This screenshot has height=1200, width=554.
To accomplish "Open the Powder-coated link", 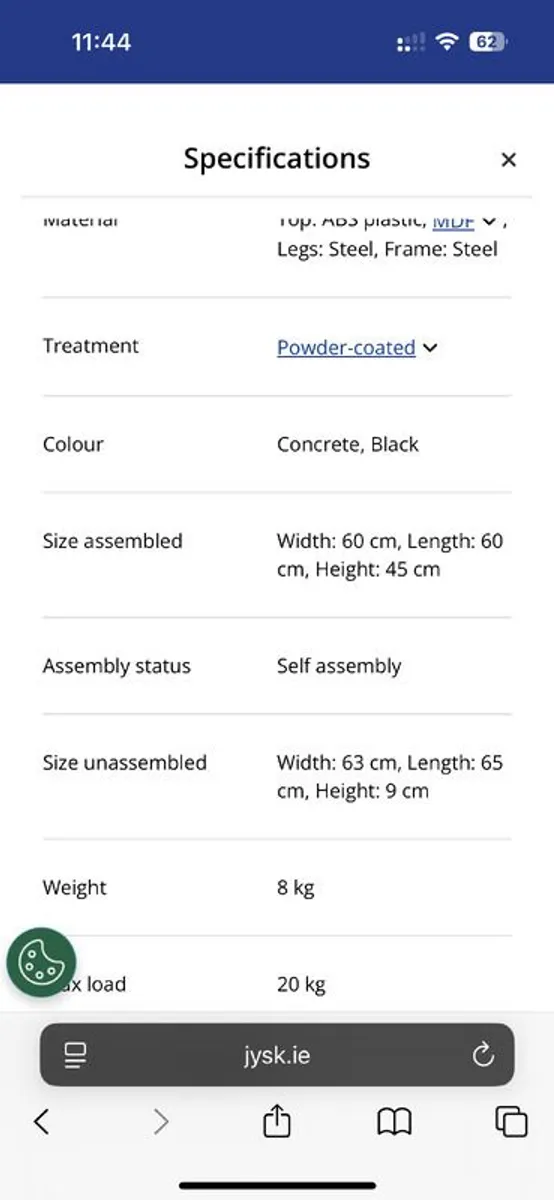I will click(346, 347).
